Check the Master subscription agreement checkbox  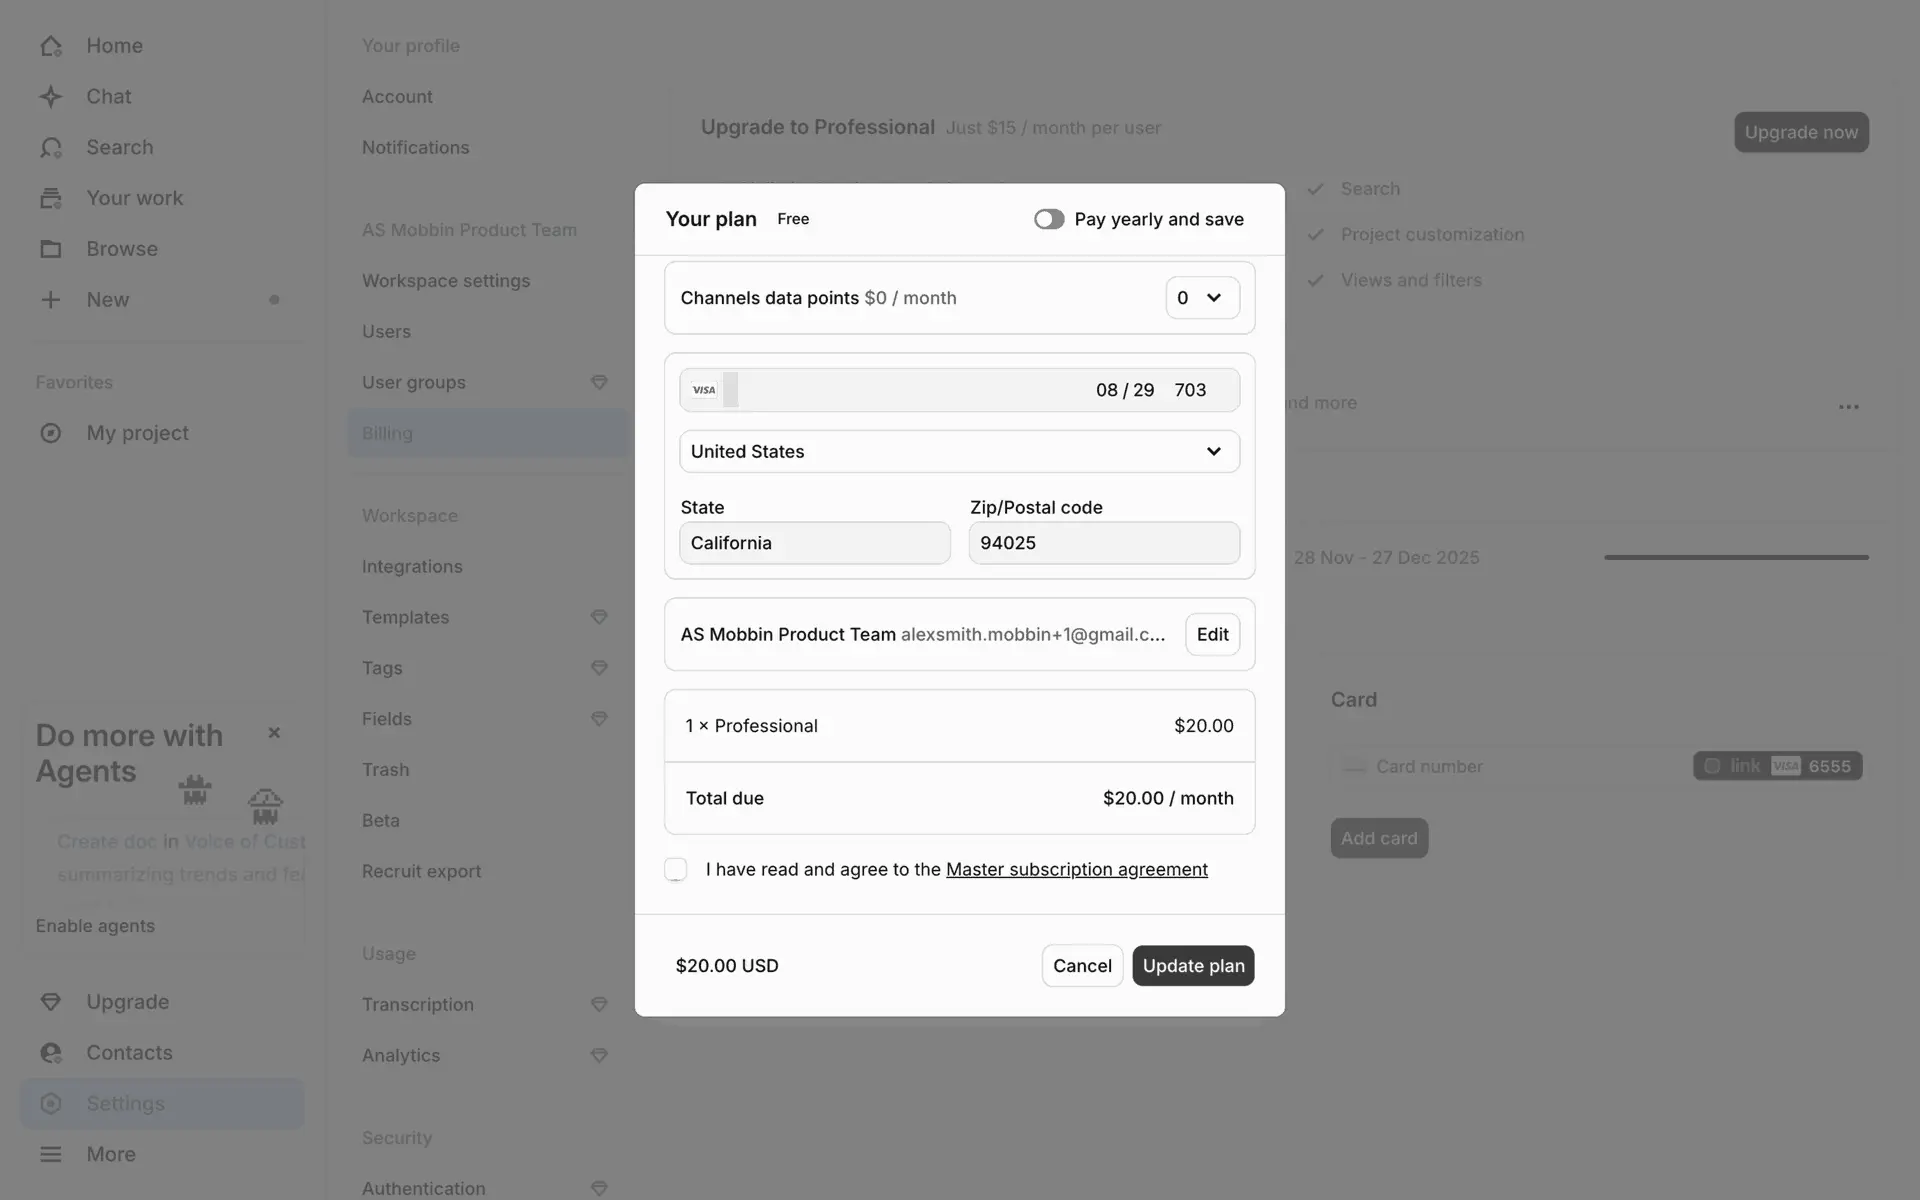coord(676,870)
